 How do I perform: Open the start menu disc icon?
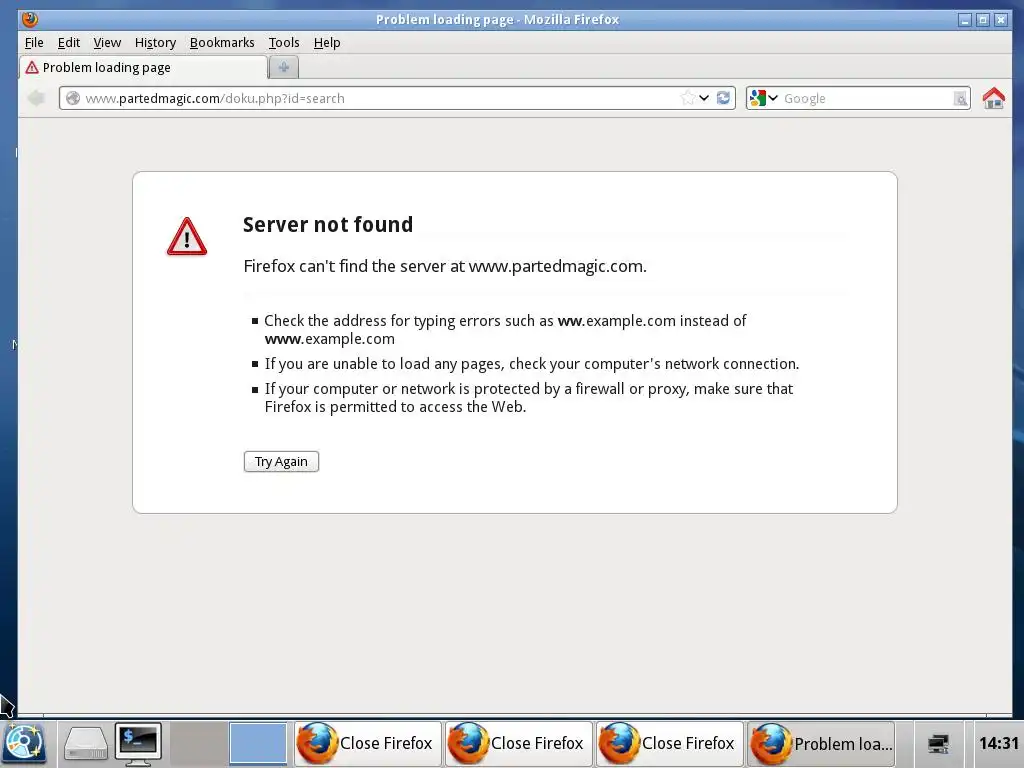24,743
